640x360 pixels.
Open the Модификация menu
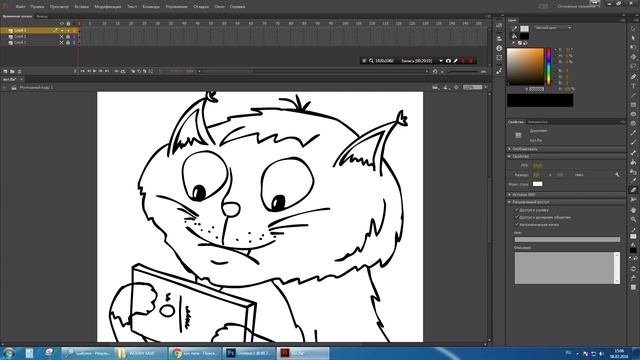(x=108, y=7)
